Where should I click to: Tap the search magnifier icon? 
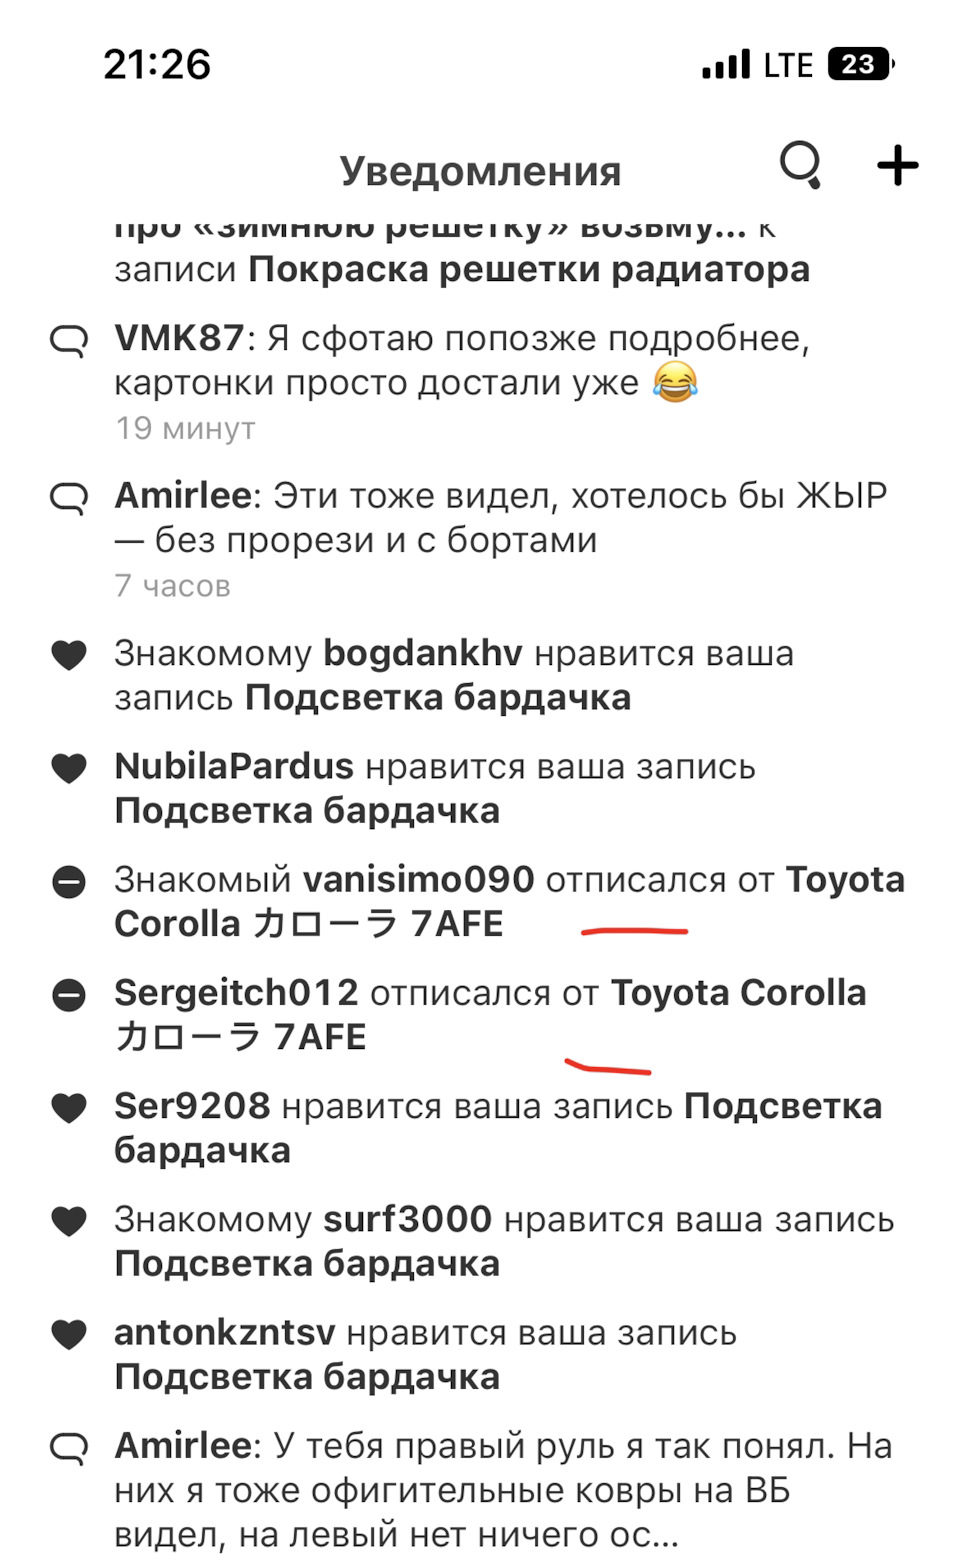pyautogui.click(x=801, y=165)
